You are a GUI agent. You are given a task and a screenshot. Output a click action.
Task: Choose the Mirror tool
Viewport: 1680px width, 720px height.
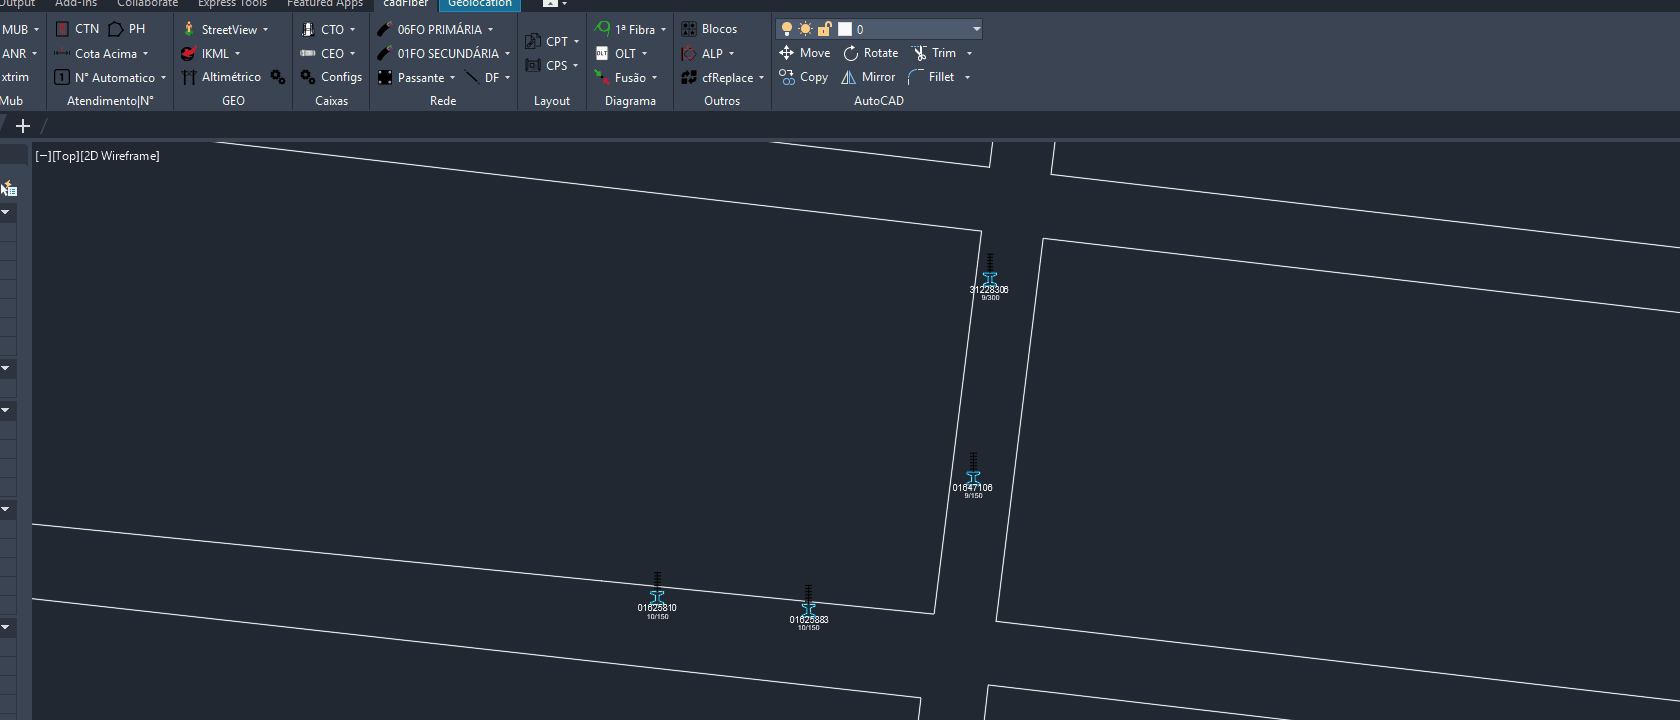849,77
